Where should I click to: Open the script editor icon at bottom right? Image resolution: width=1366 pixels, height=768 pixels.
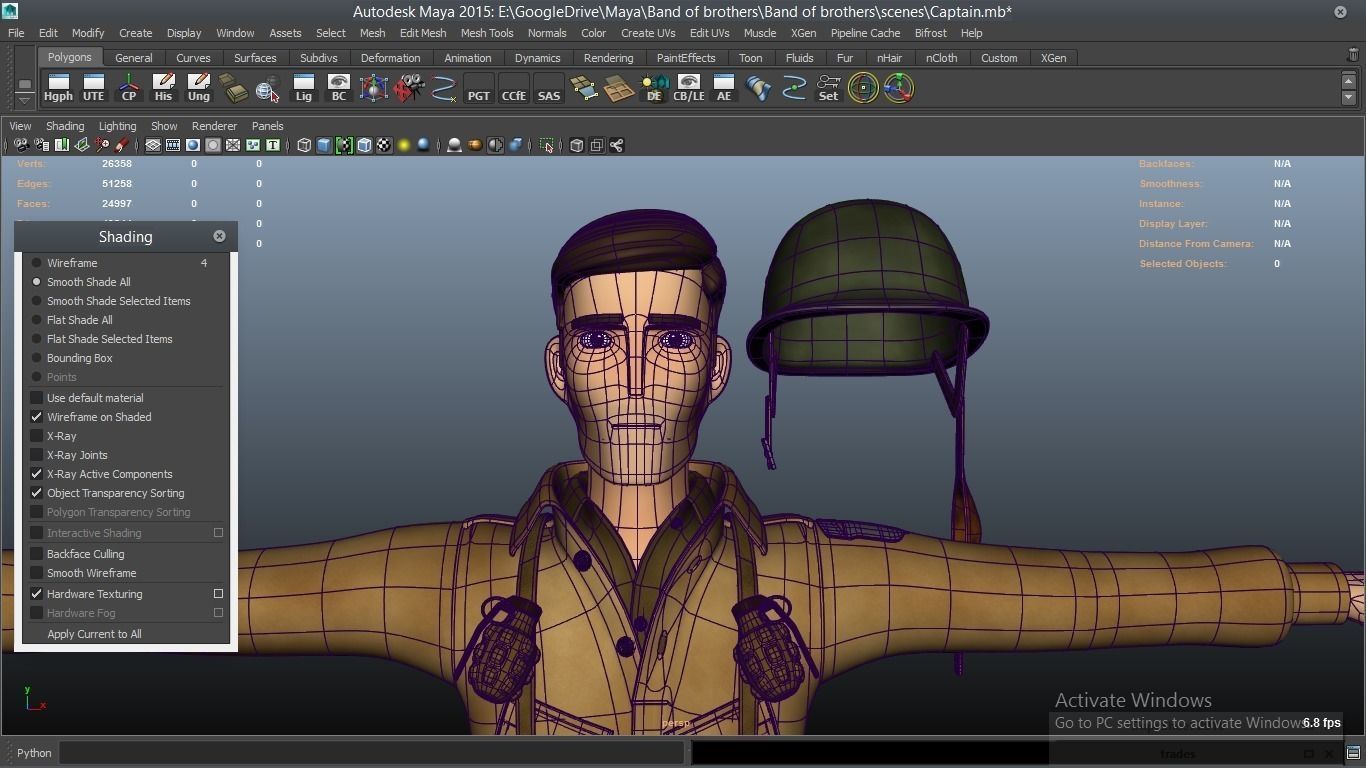tap(1353, 753)
